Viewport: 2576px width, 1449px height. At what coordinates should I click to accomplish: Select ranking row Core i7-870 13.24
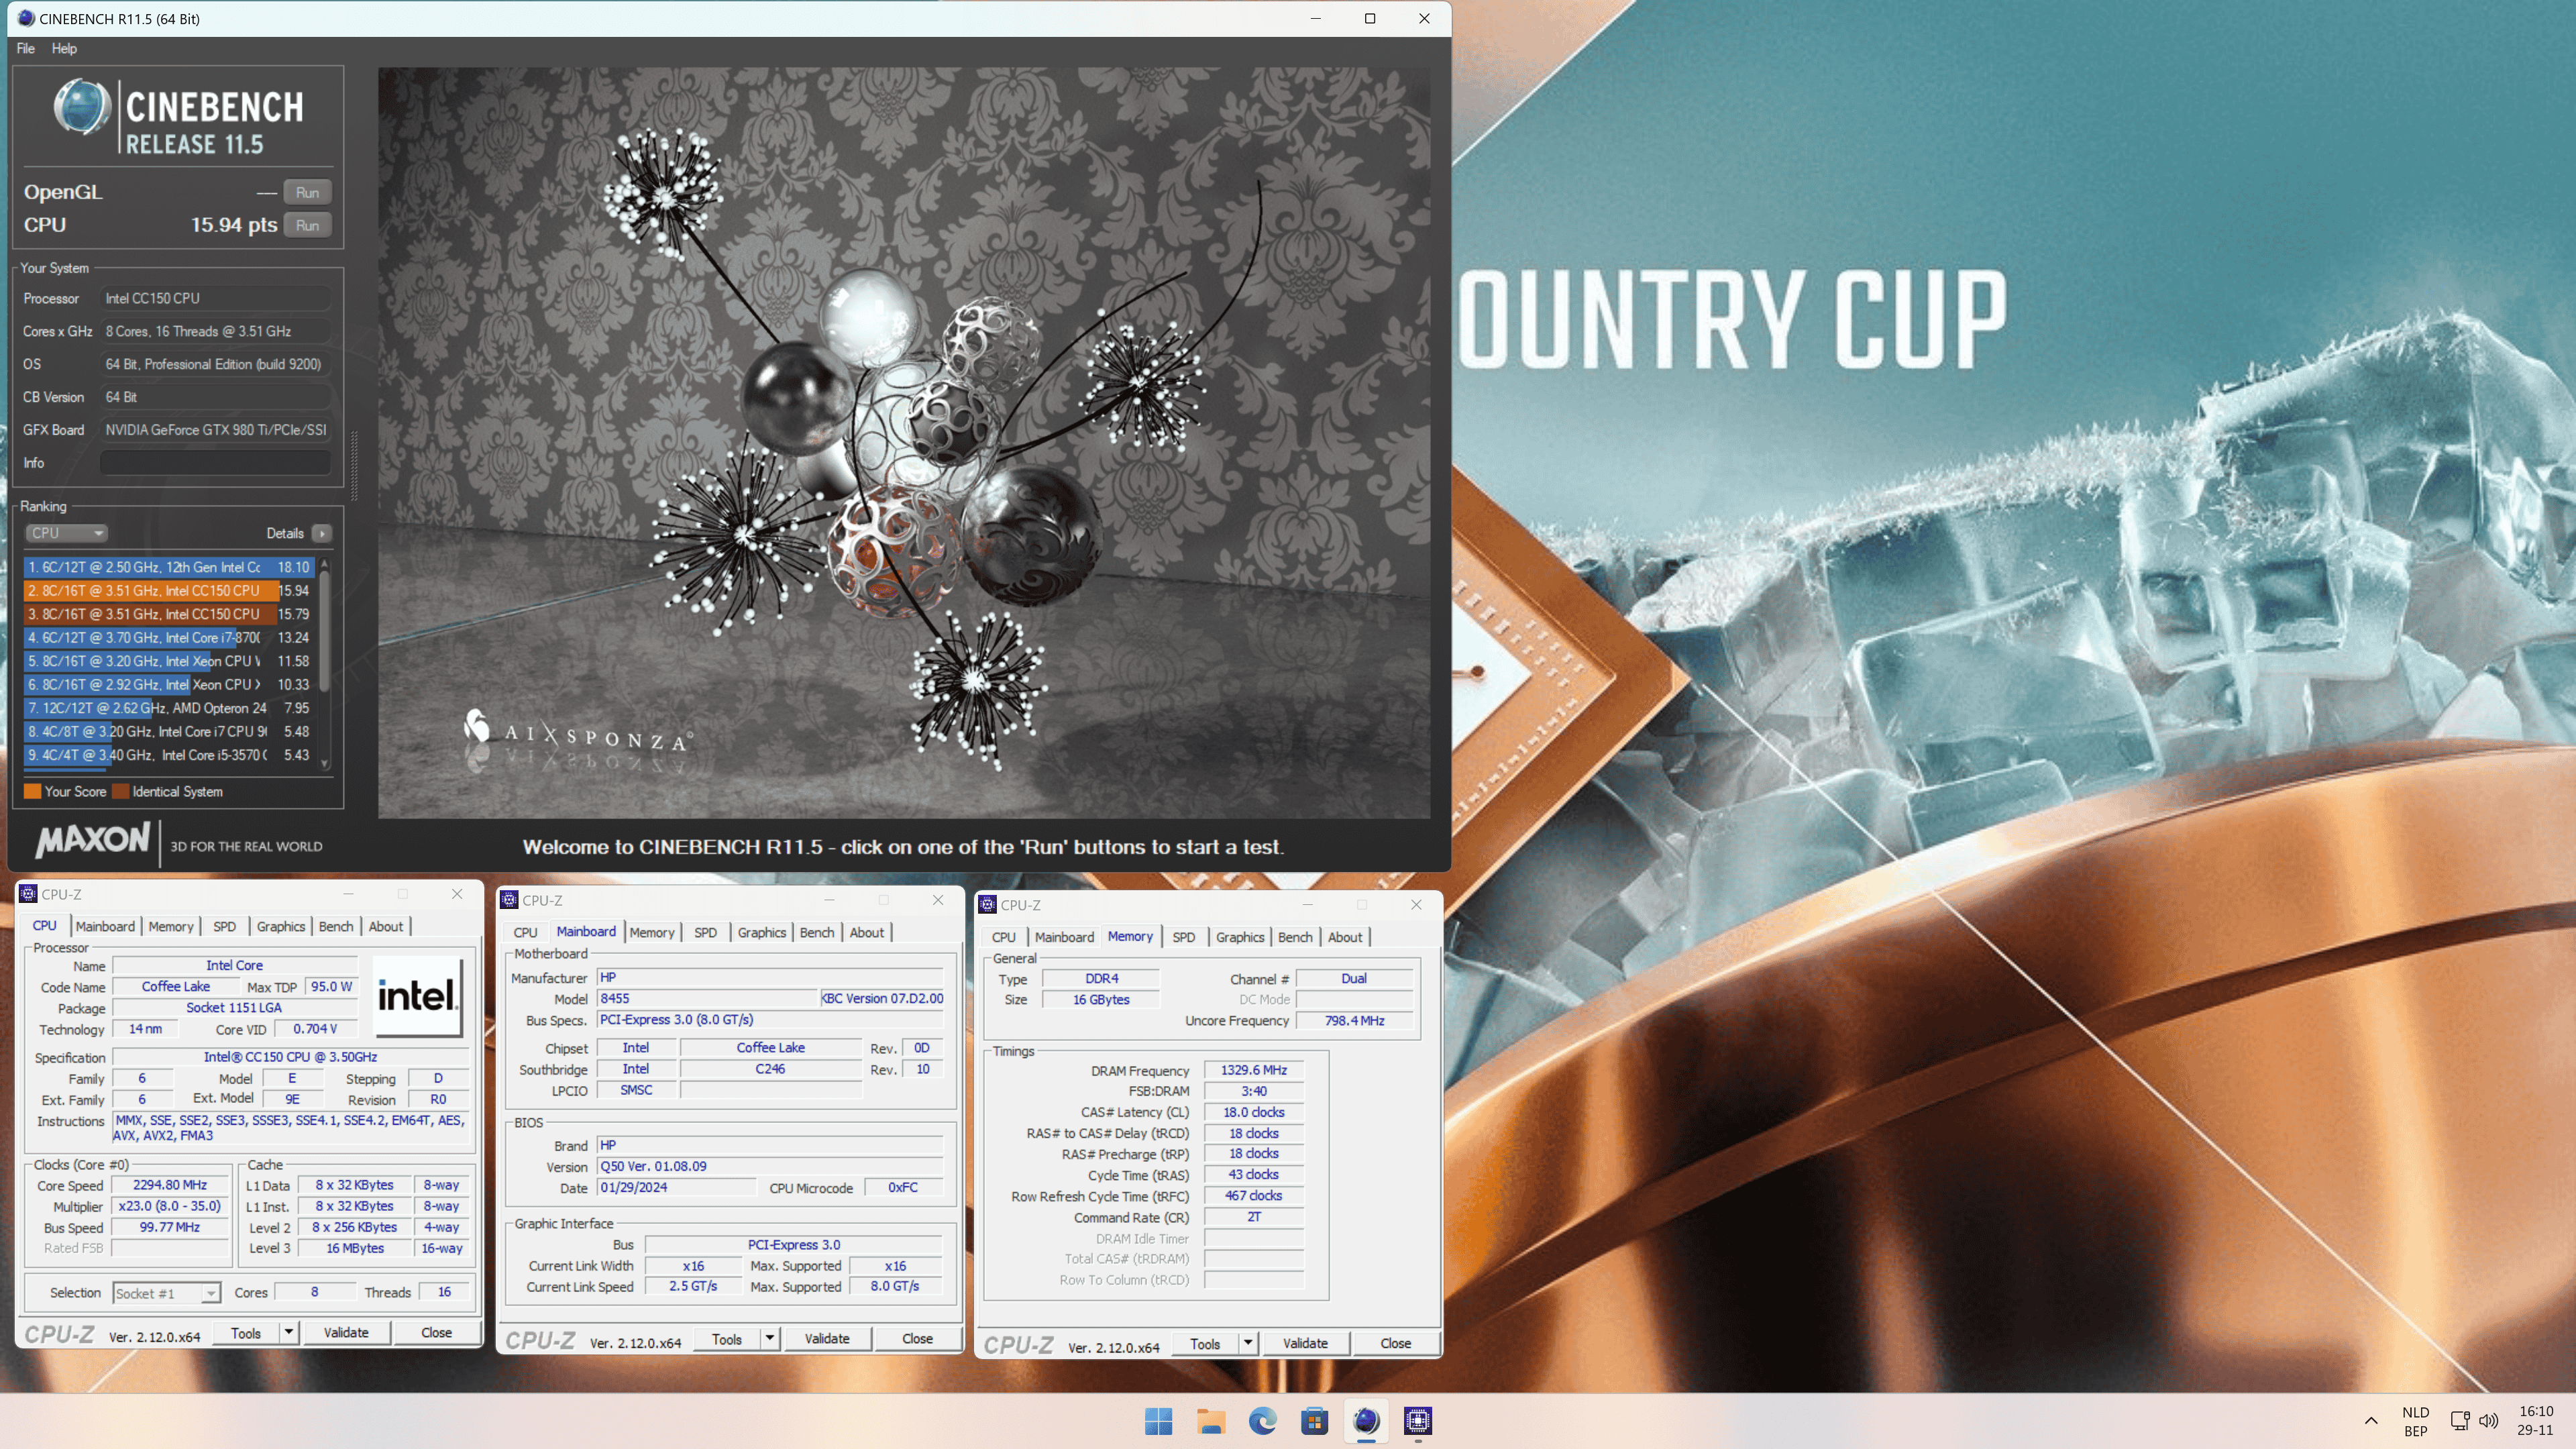[x=169, y=638]
